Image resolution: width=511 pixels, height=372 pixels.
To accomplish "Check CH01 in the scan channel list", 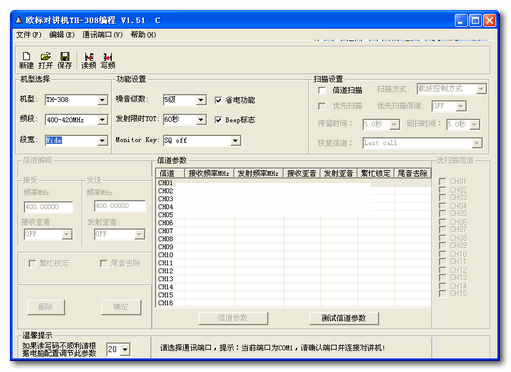I will point(443,181).
